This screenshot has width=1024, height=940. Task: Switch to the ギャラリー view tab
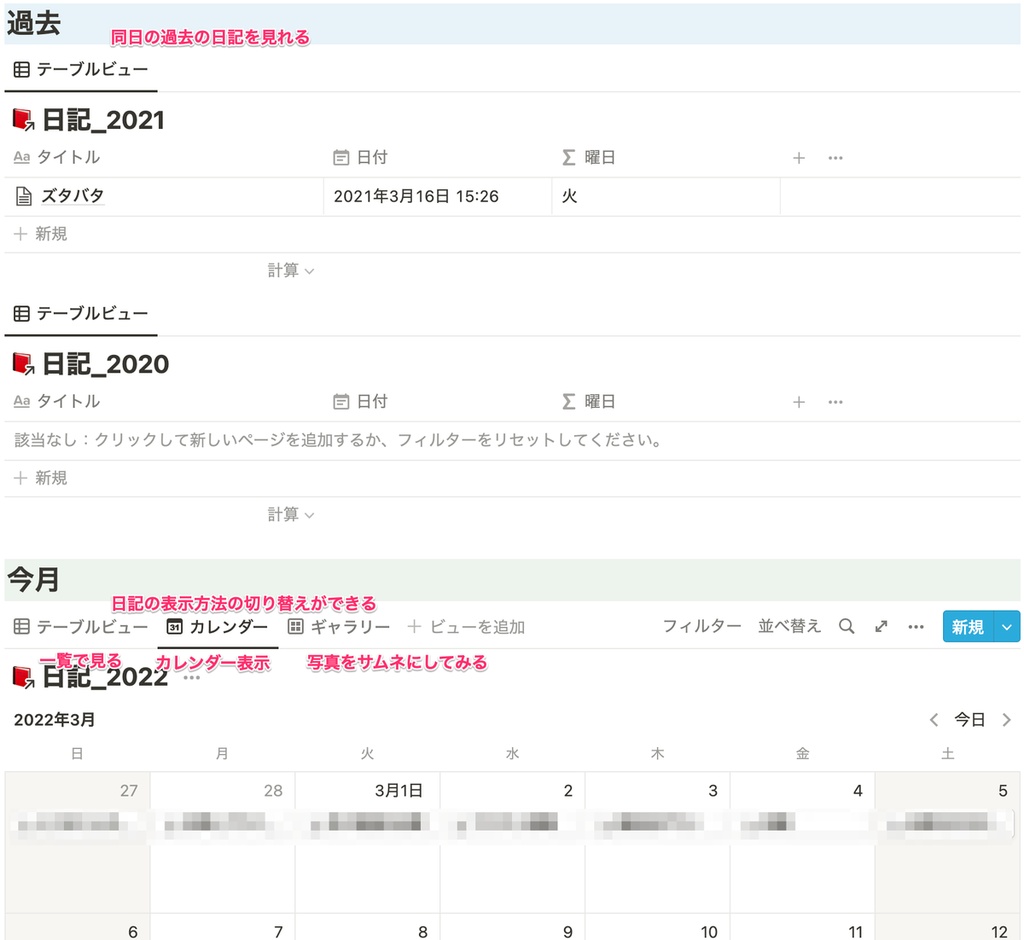(339, 626)
